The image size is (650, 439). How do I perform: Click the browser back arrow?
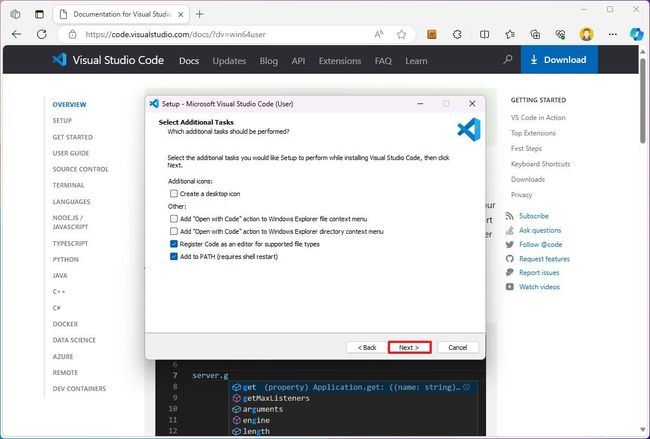click(x=17, y=34)
